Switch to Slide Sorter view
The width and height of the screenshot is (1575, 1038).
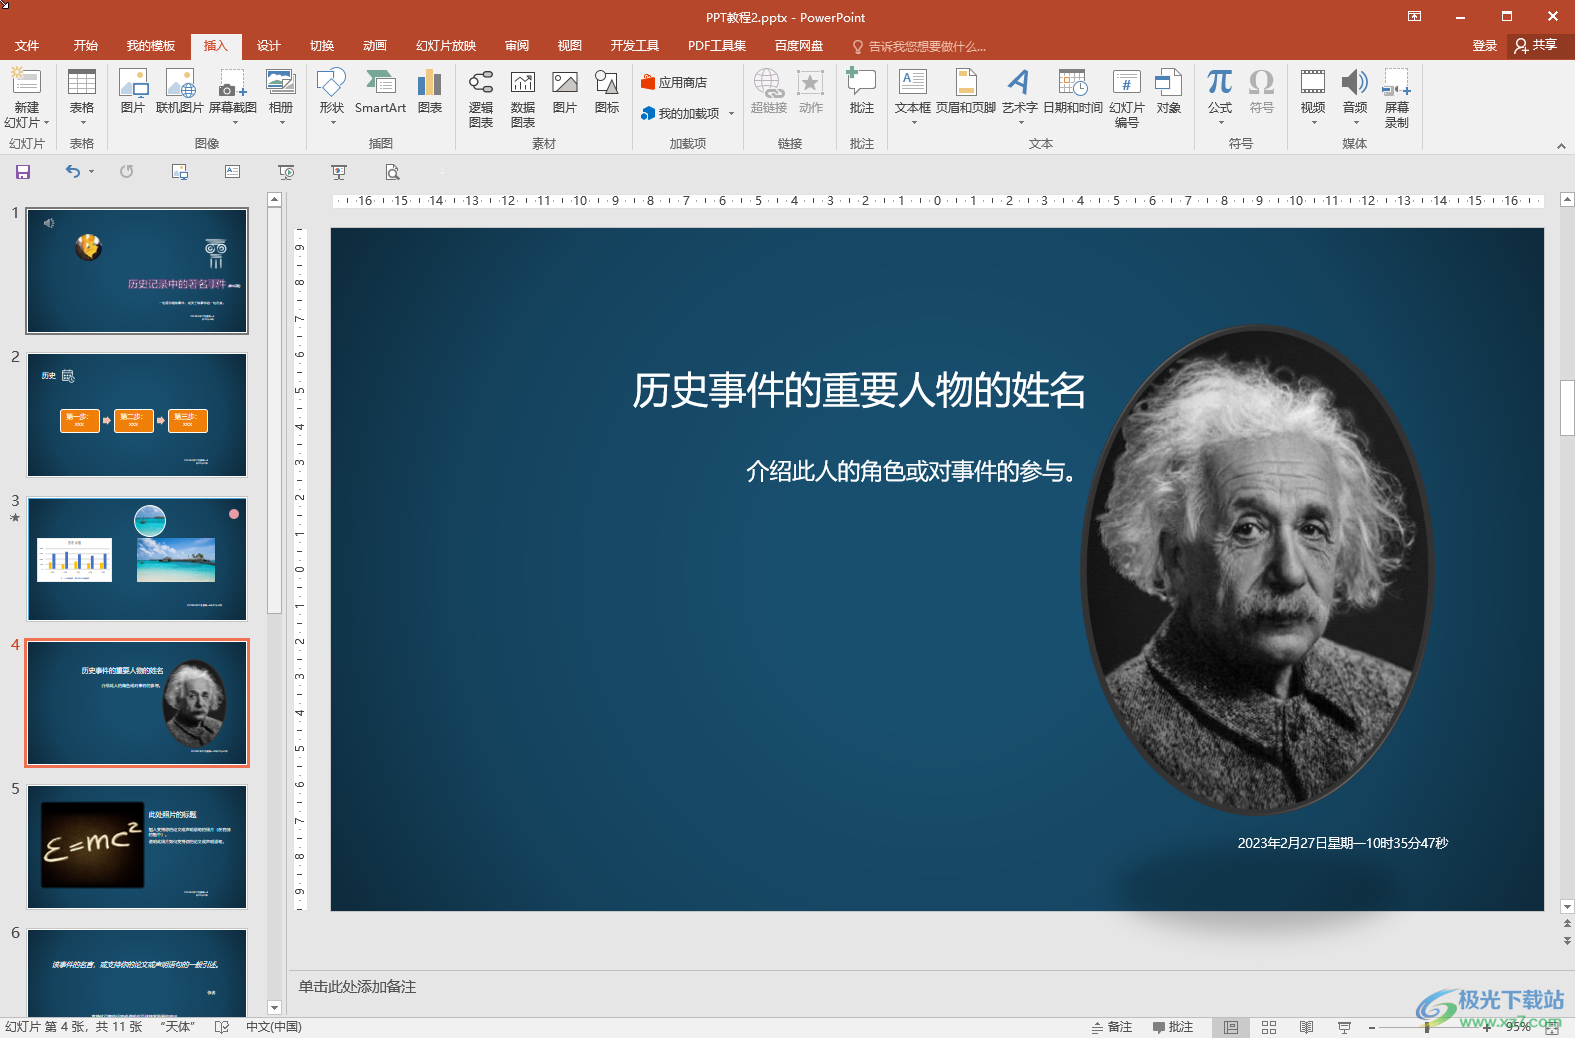coord(1269,1027)
